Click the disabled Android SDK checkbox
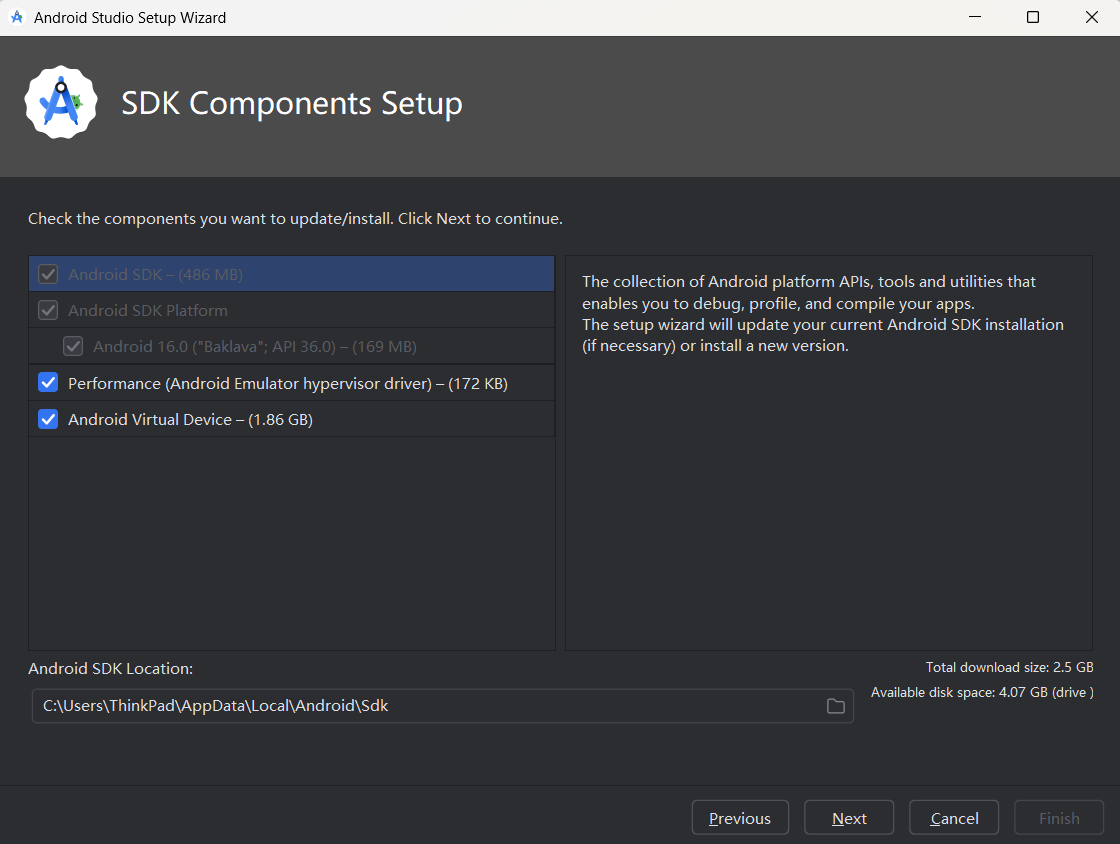Viewport: 1120px width, 844px height. coord(48,274)
